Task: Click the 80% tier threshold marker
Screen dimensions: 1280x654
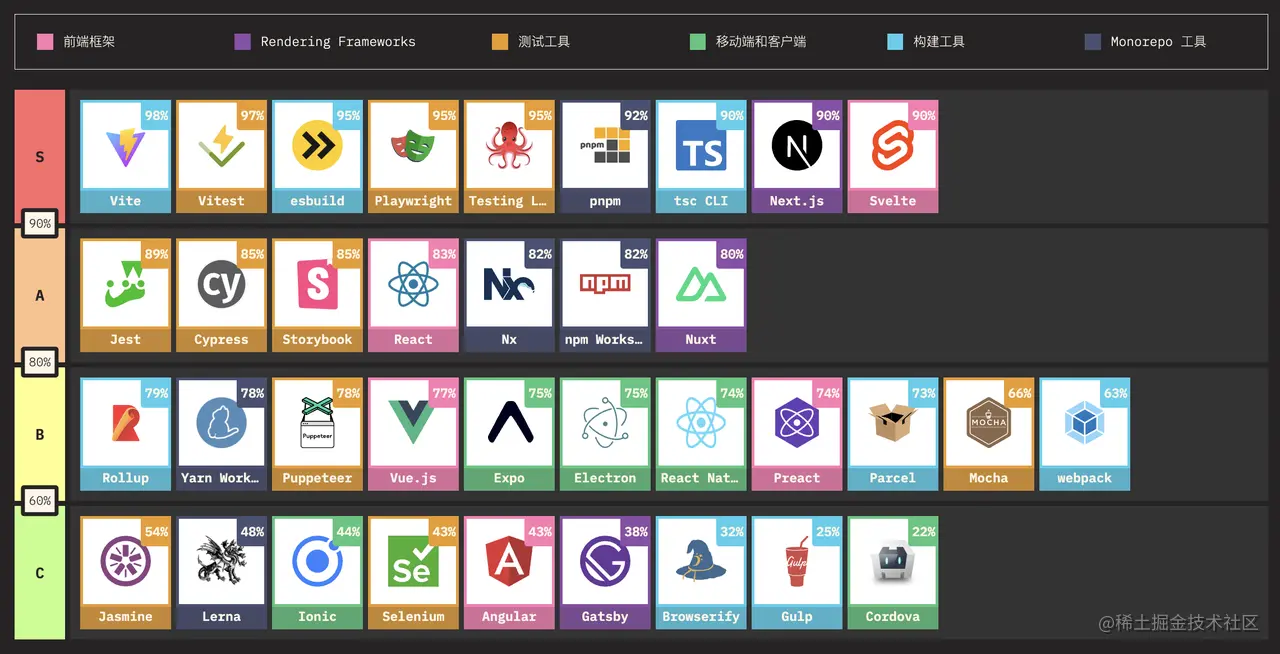Action: [40, 363]
